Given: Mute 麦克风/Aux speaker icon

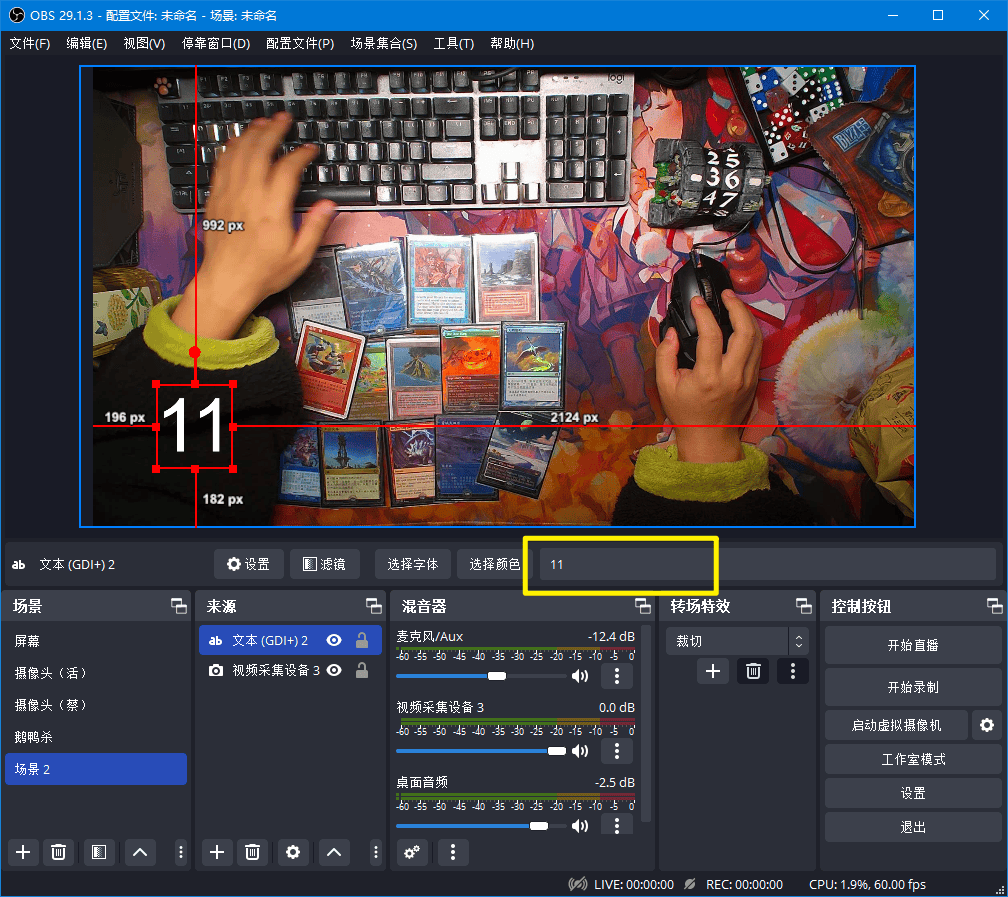Looking at the screenshot, I should click(580, 676).
